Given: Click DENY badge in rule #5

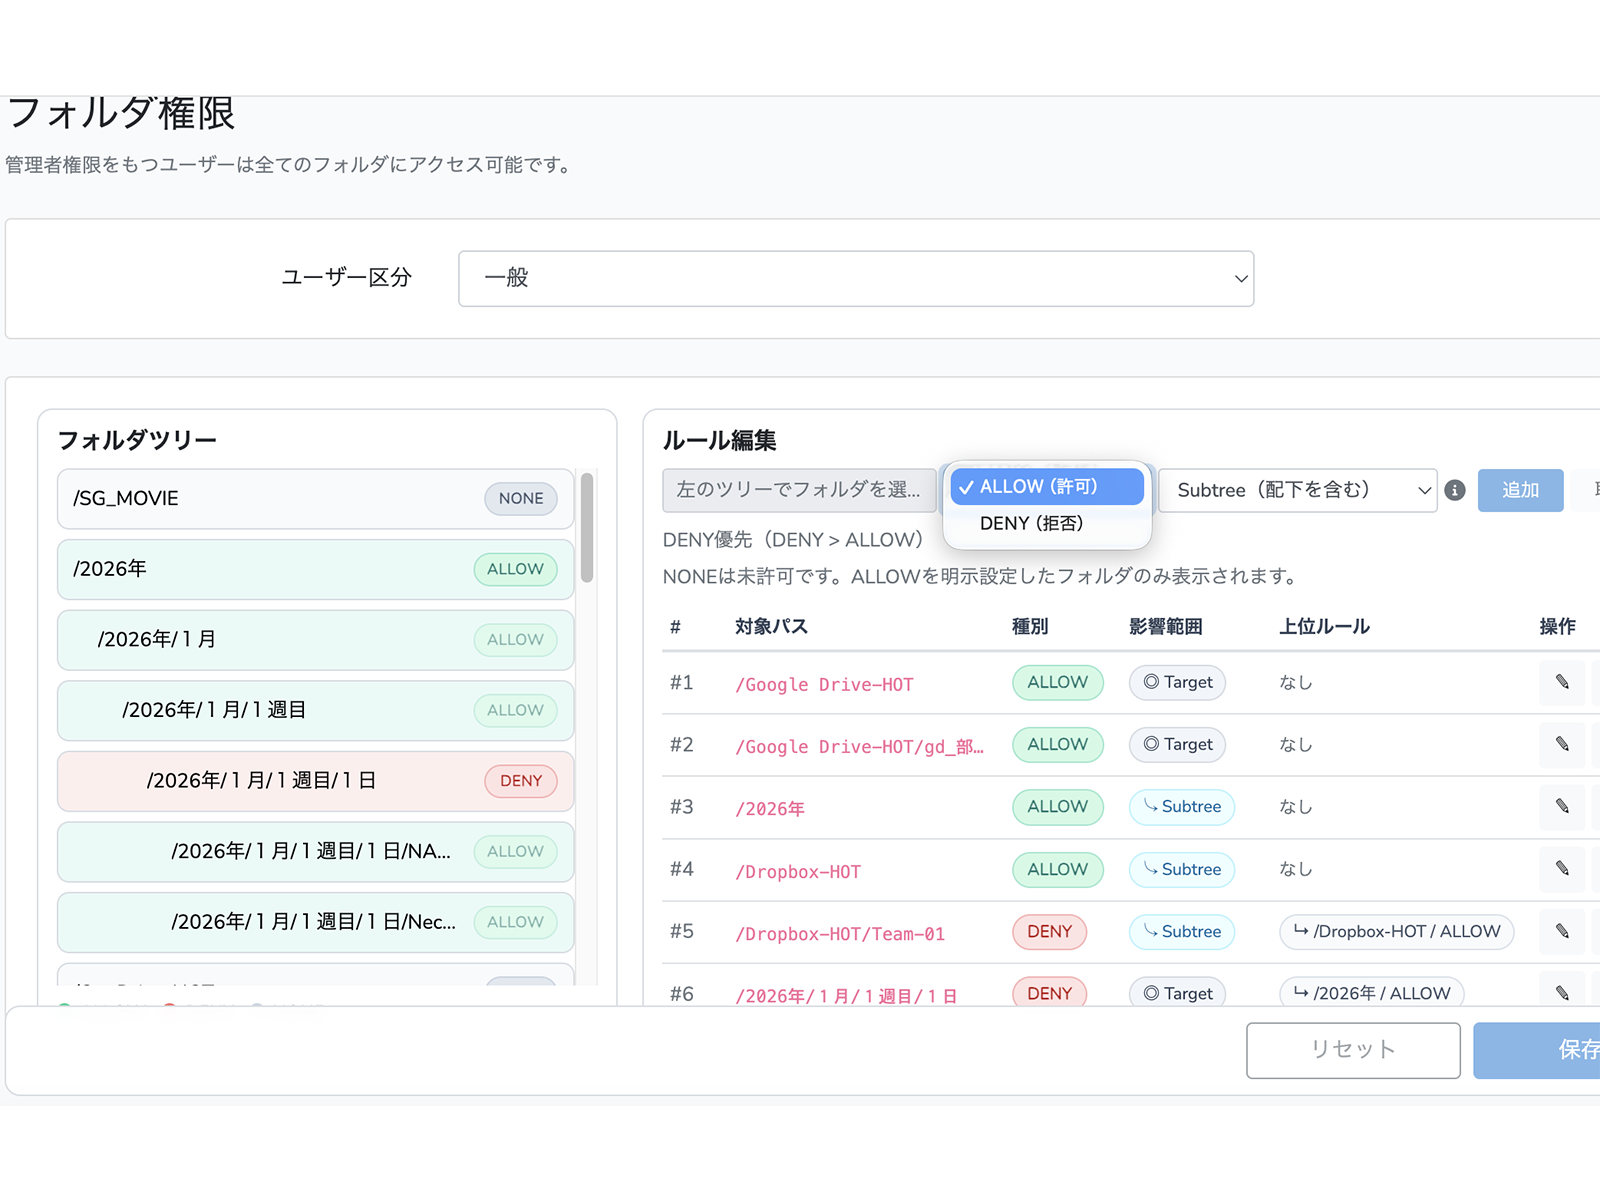Looking at the screenshot, I should [1049, 931].
